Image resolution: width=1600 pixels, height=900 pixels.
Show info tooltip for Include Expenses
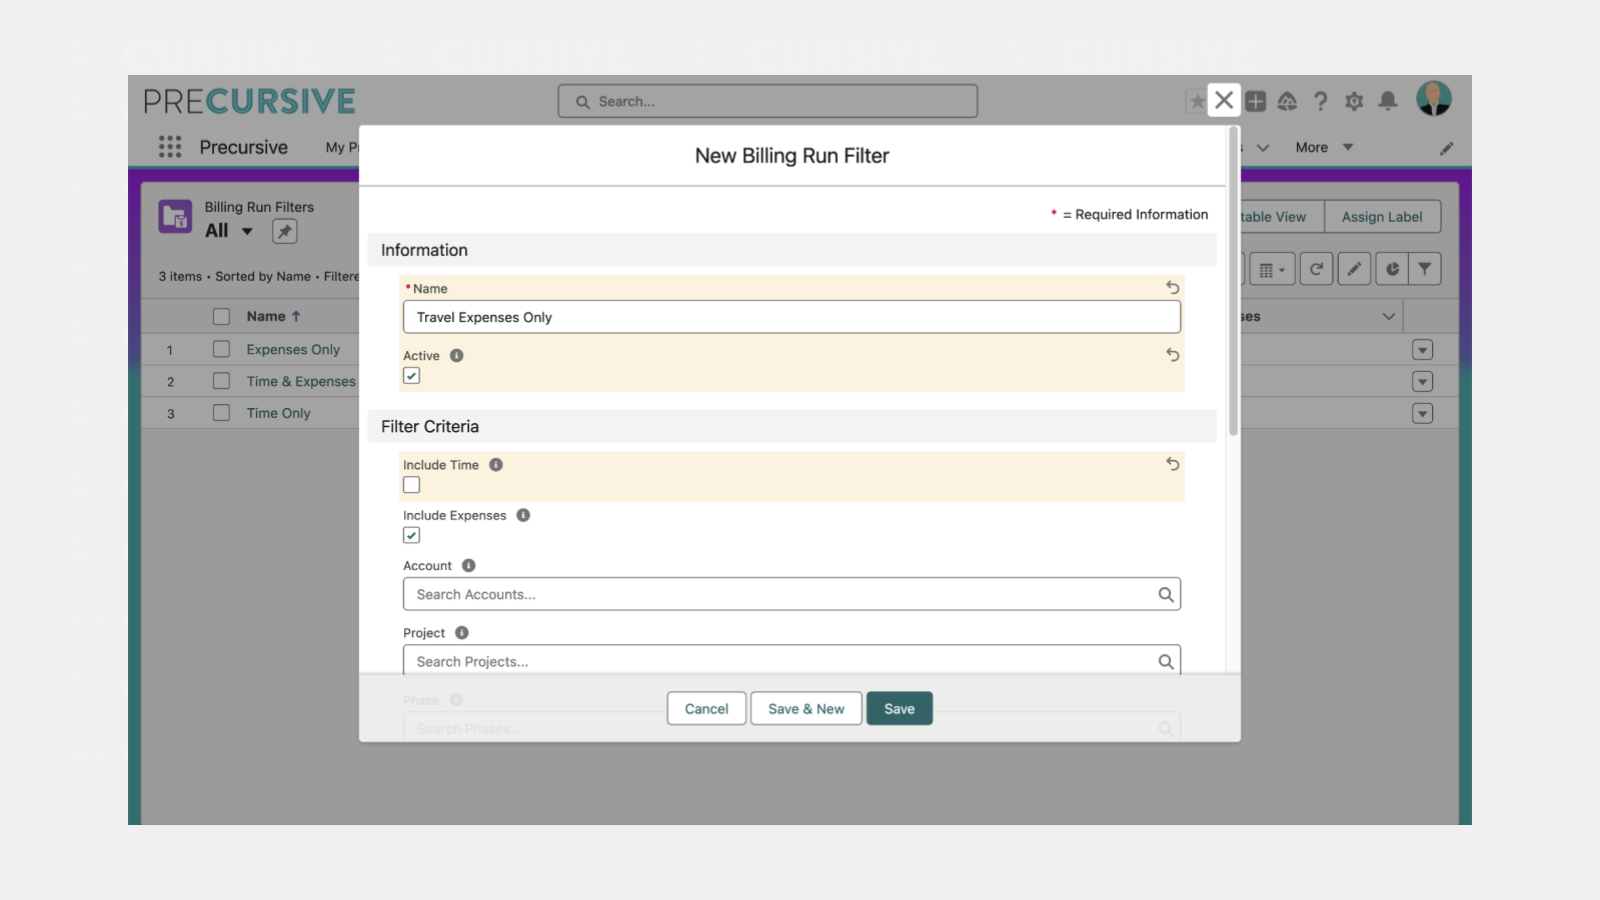tap(523, 516)
